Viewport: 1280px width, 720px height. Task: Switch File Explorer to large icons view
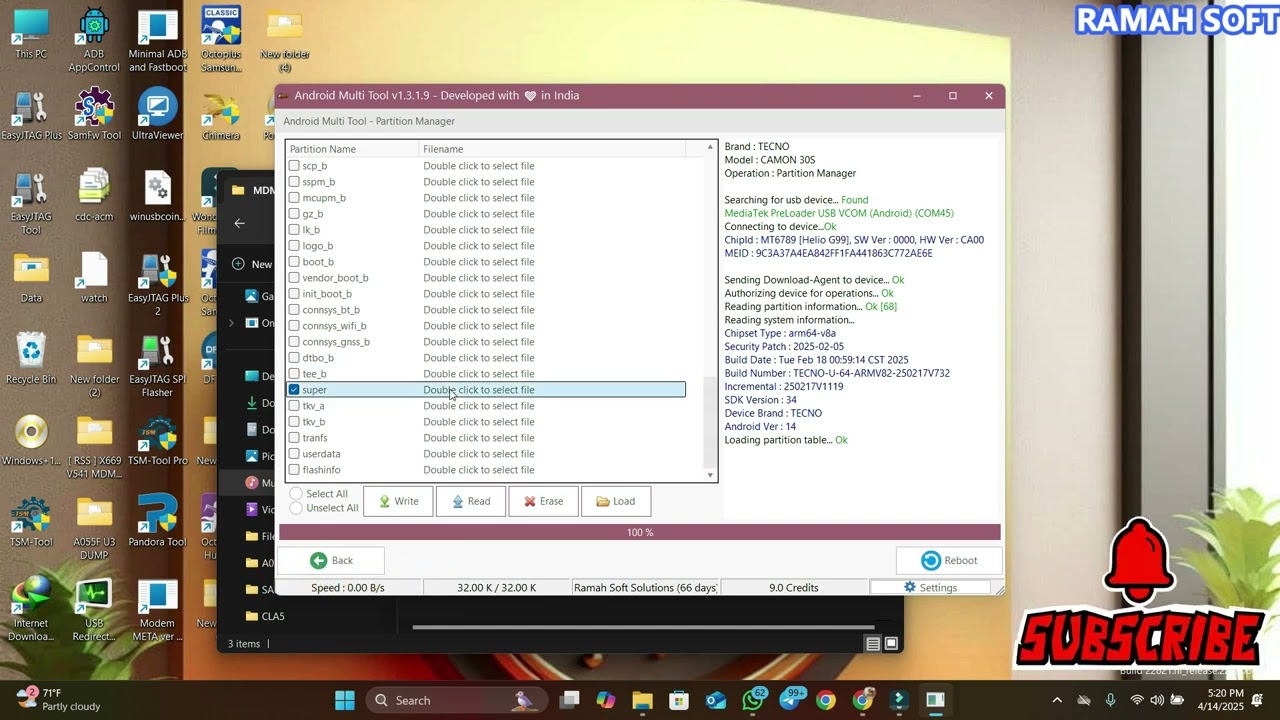891,644
